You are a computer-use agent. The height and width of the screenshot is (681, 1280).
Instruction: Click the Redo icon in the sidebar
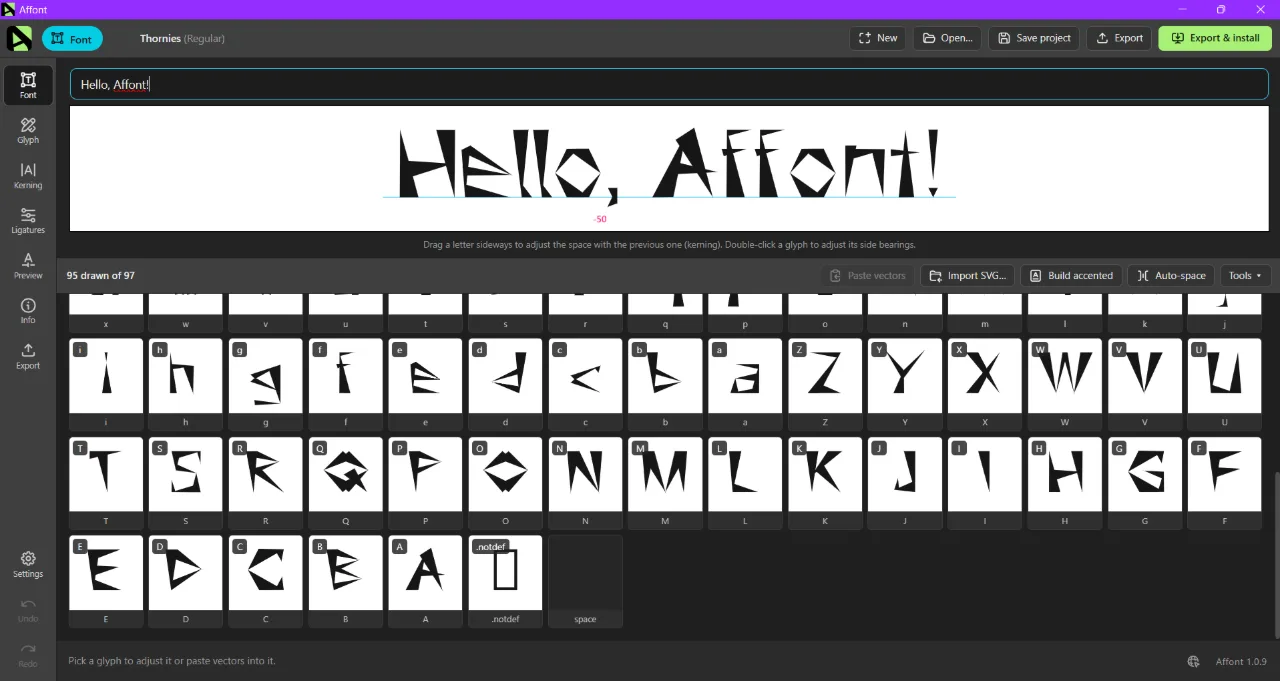click(x=28, y=654)
